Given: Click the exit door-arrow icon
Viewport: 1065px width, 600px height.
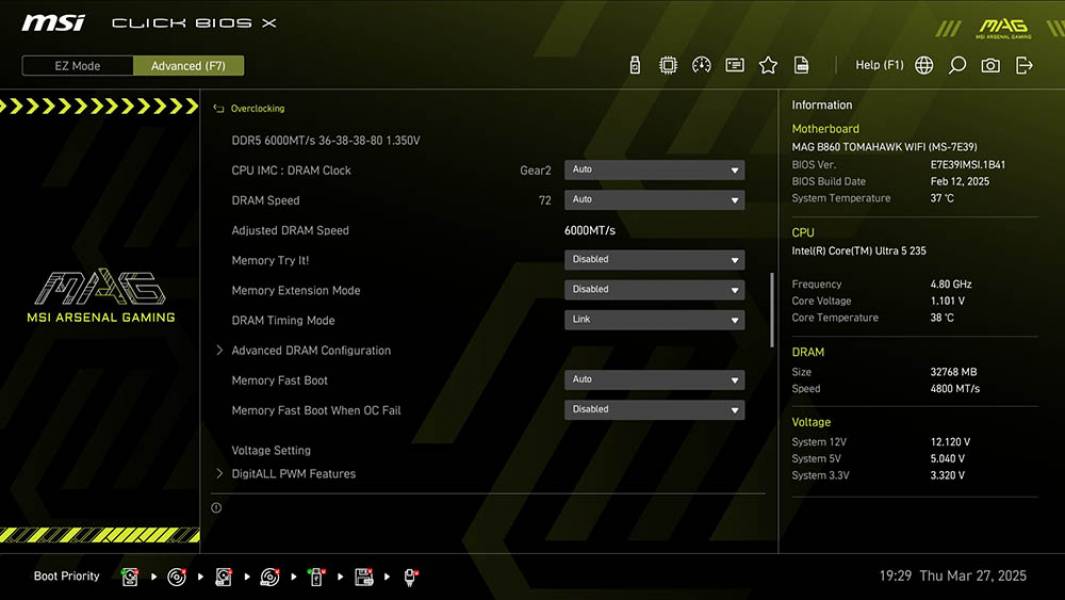Looking at the screenshot, I should [1024, 65].
